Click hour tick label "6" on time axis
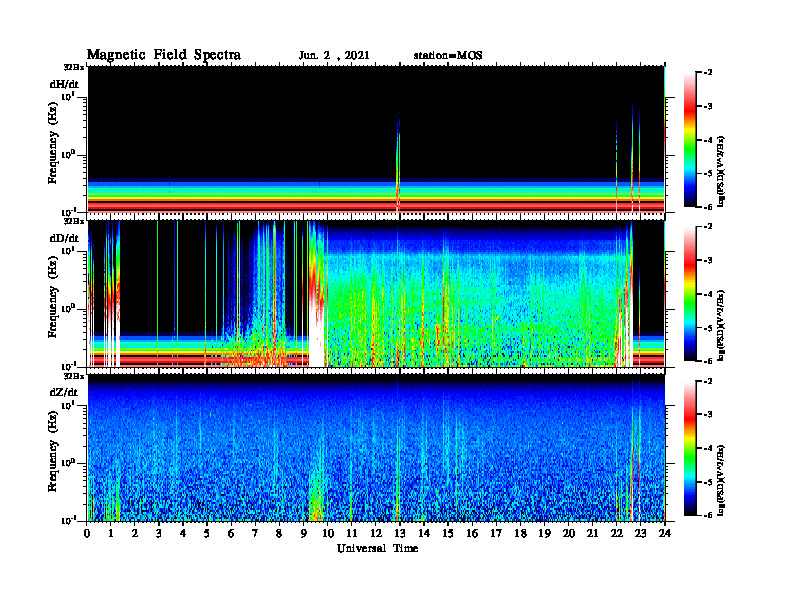Image resolution: width=792 pixels, height=612 pixels. pyautogui.click(x=231, y=533)
